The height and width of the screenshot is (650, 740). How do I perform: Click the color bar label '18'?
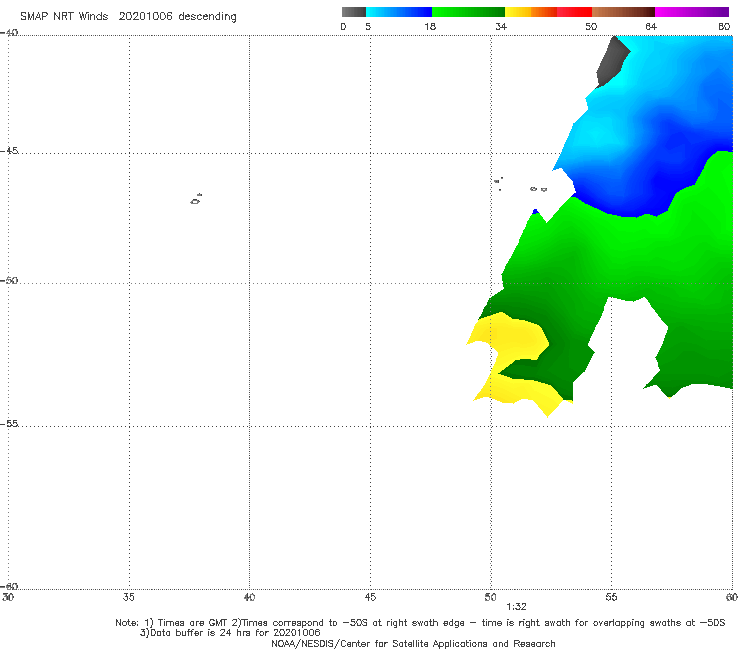[x=430, y=26]
